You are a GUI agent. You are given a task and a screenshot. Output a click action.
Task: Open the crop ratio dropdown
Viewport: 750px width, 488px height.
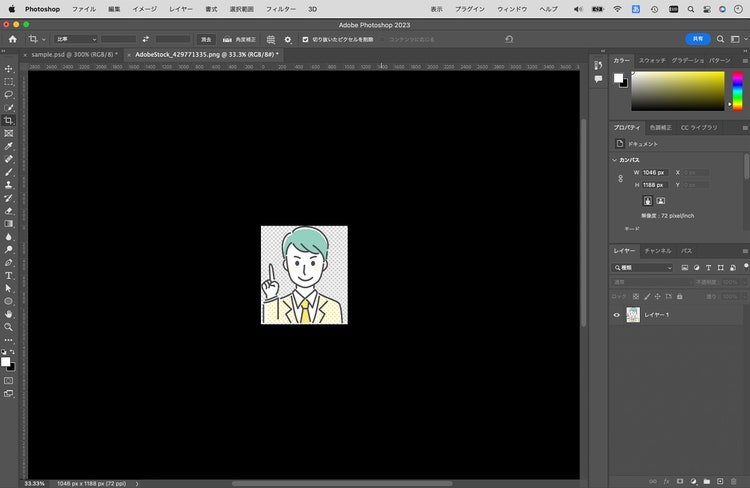[76, 39]
